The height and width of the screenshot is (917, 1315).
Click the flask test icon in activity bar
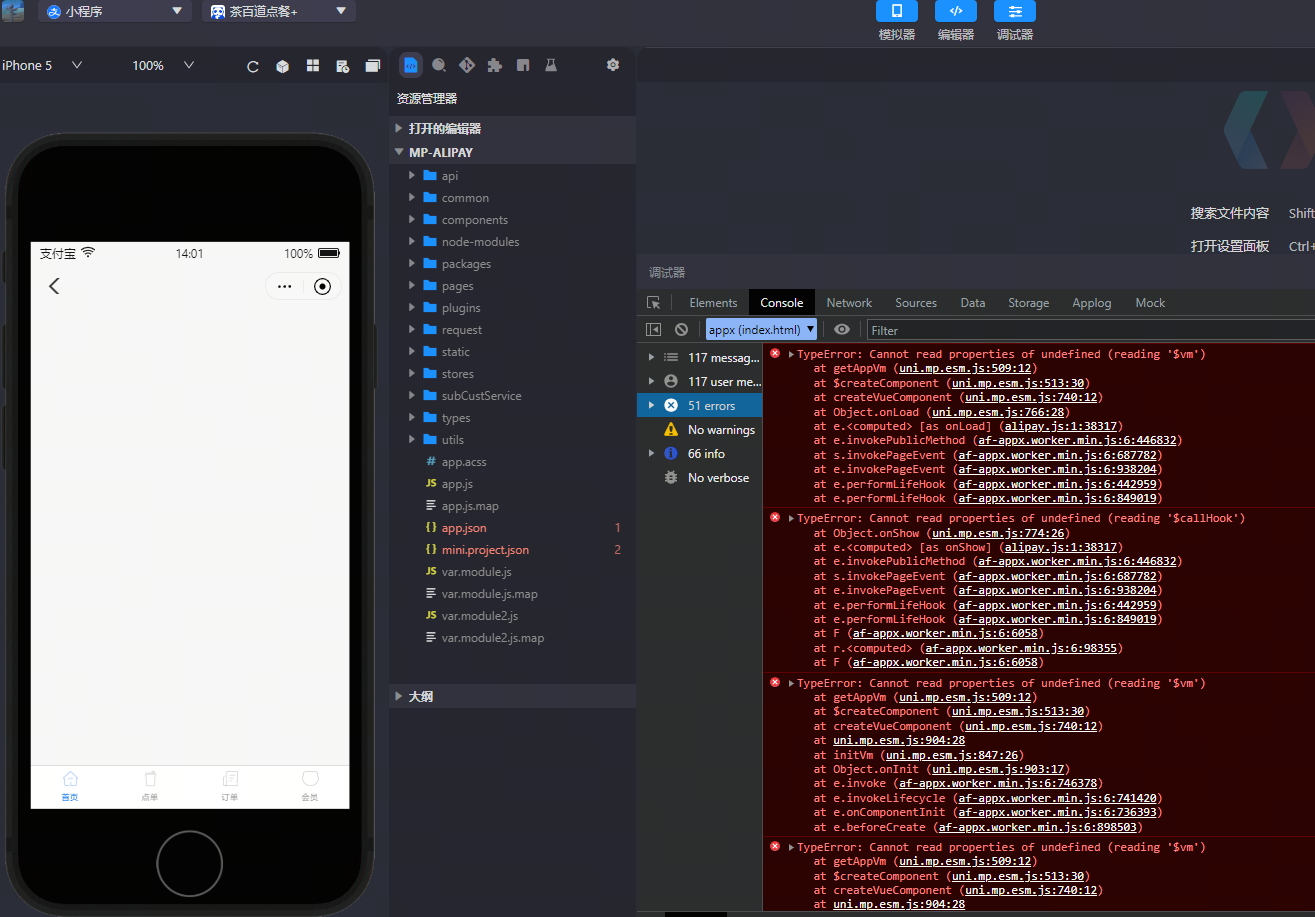(550, 65)
